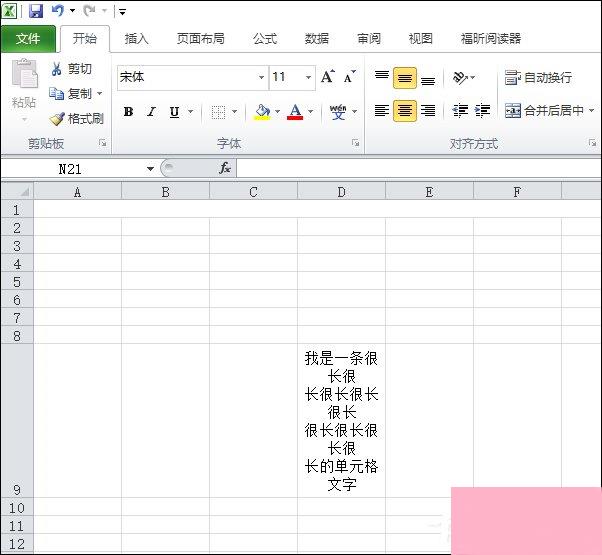Switch to the 开始 tab
The image size is (602, 555).
point(85,39)
